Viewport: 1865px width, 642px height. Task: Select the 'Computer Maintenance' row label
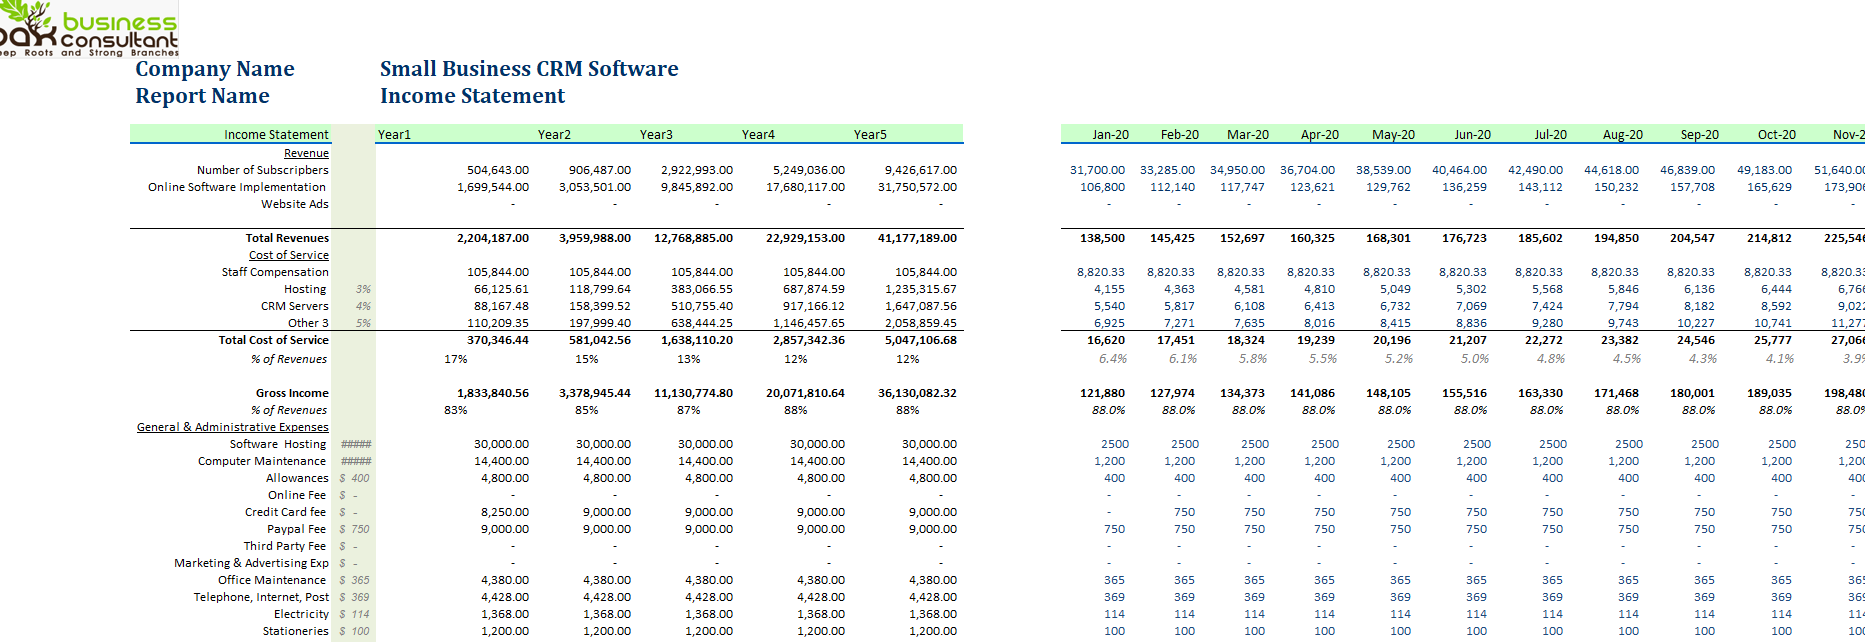(x=262, y=461)
